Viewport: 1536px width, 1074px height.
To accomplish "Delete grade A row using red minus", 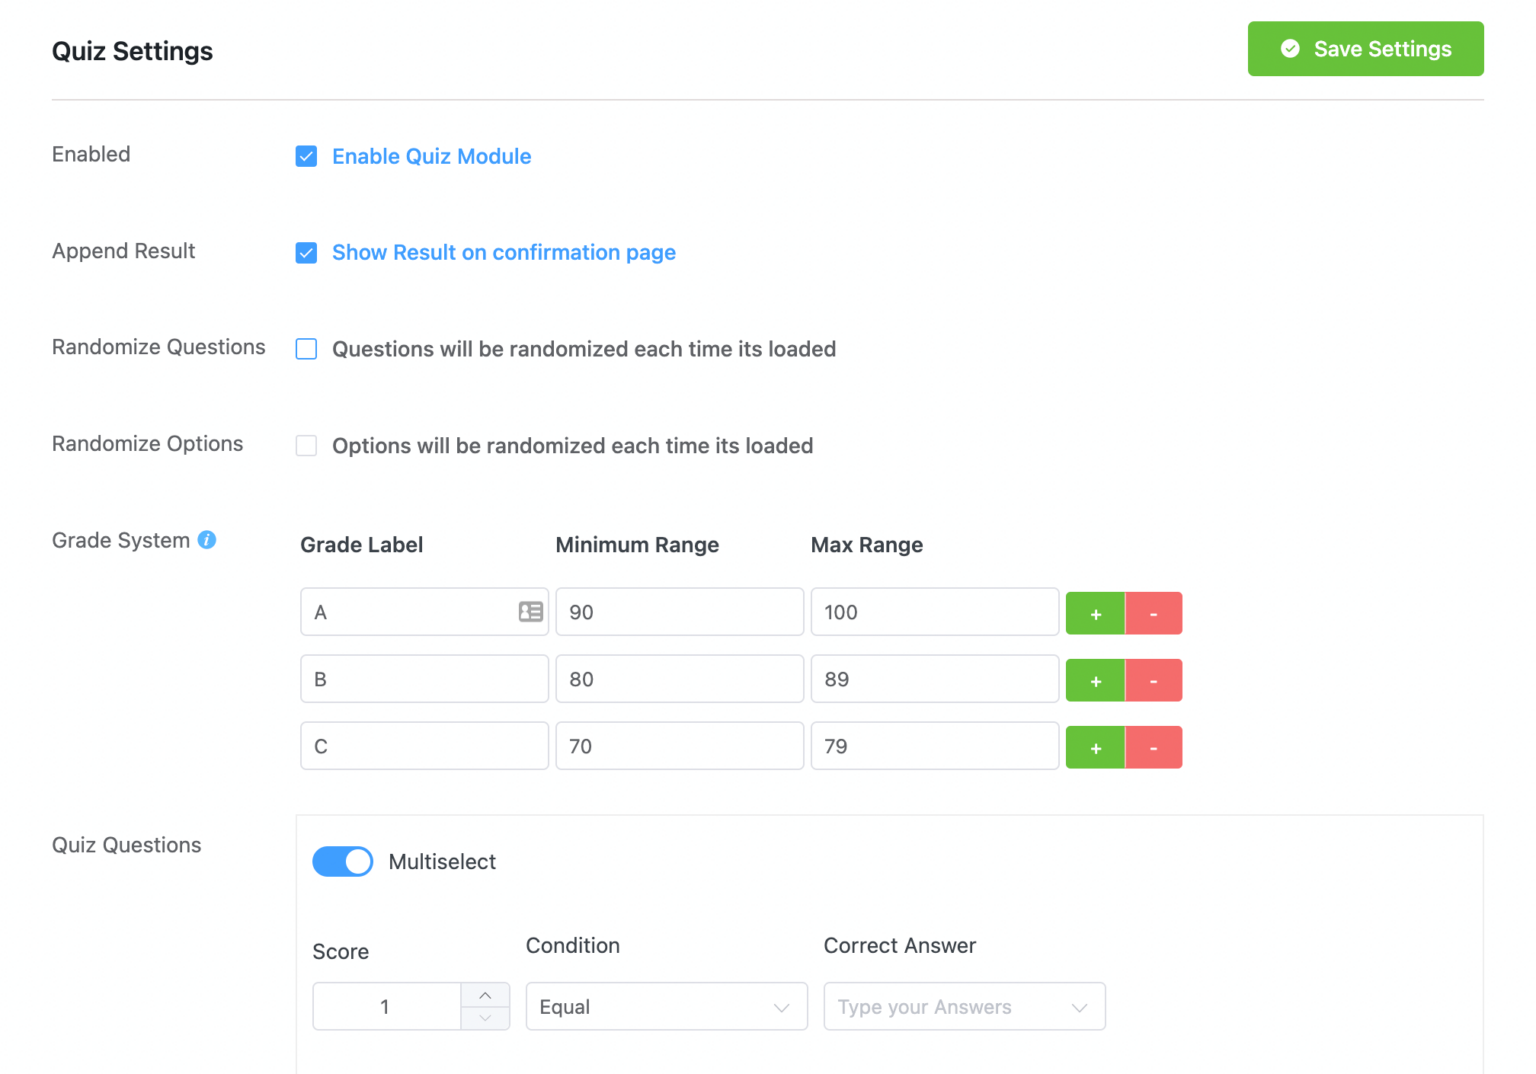I will (x=1154, y=613).
